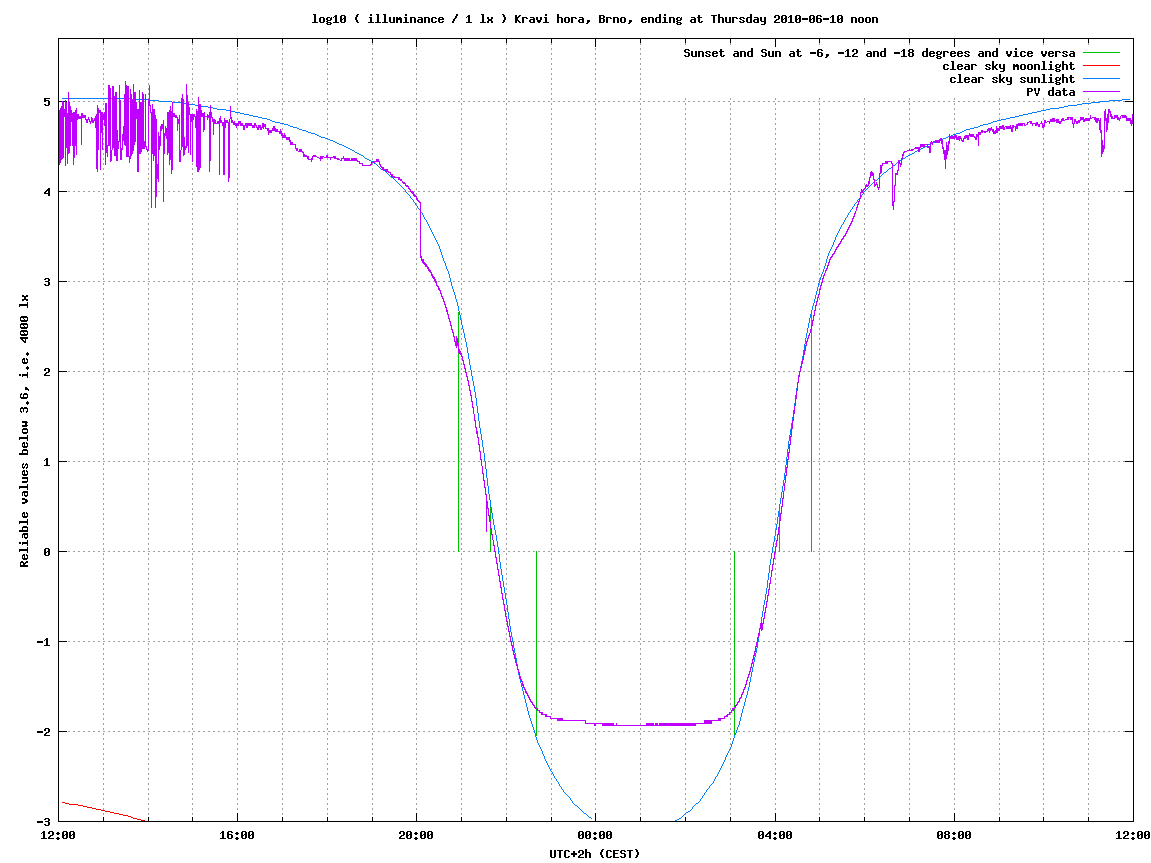Viewport: 1151px width, 863px height.
Task: Click the y-axis label 'Reliable values below 3.6'
Action: coord(24,430)
